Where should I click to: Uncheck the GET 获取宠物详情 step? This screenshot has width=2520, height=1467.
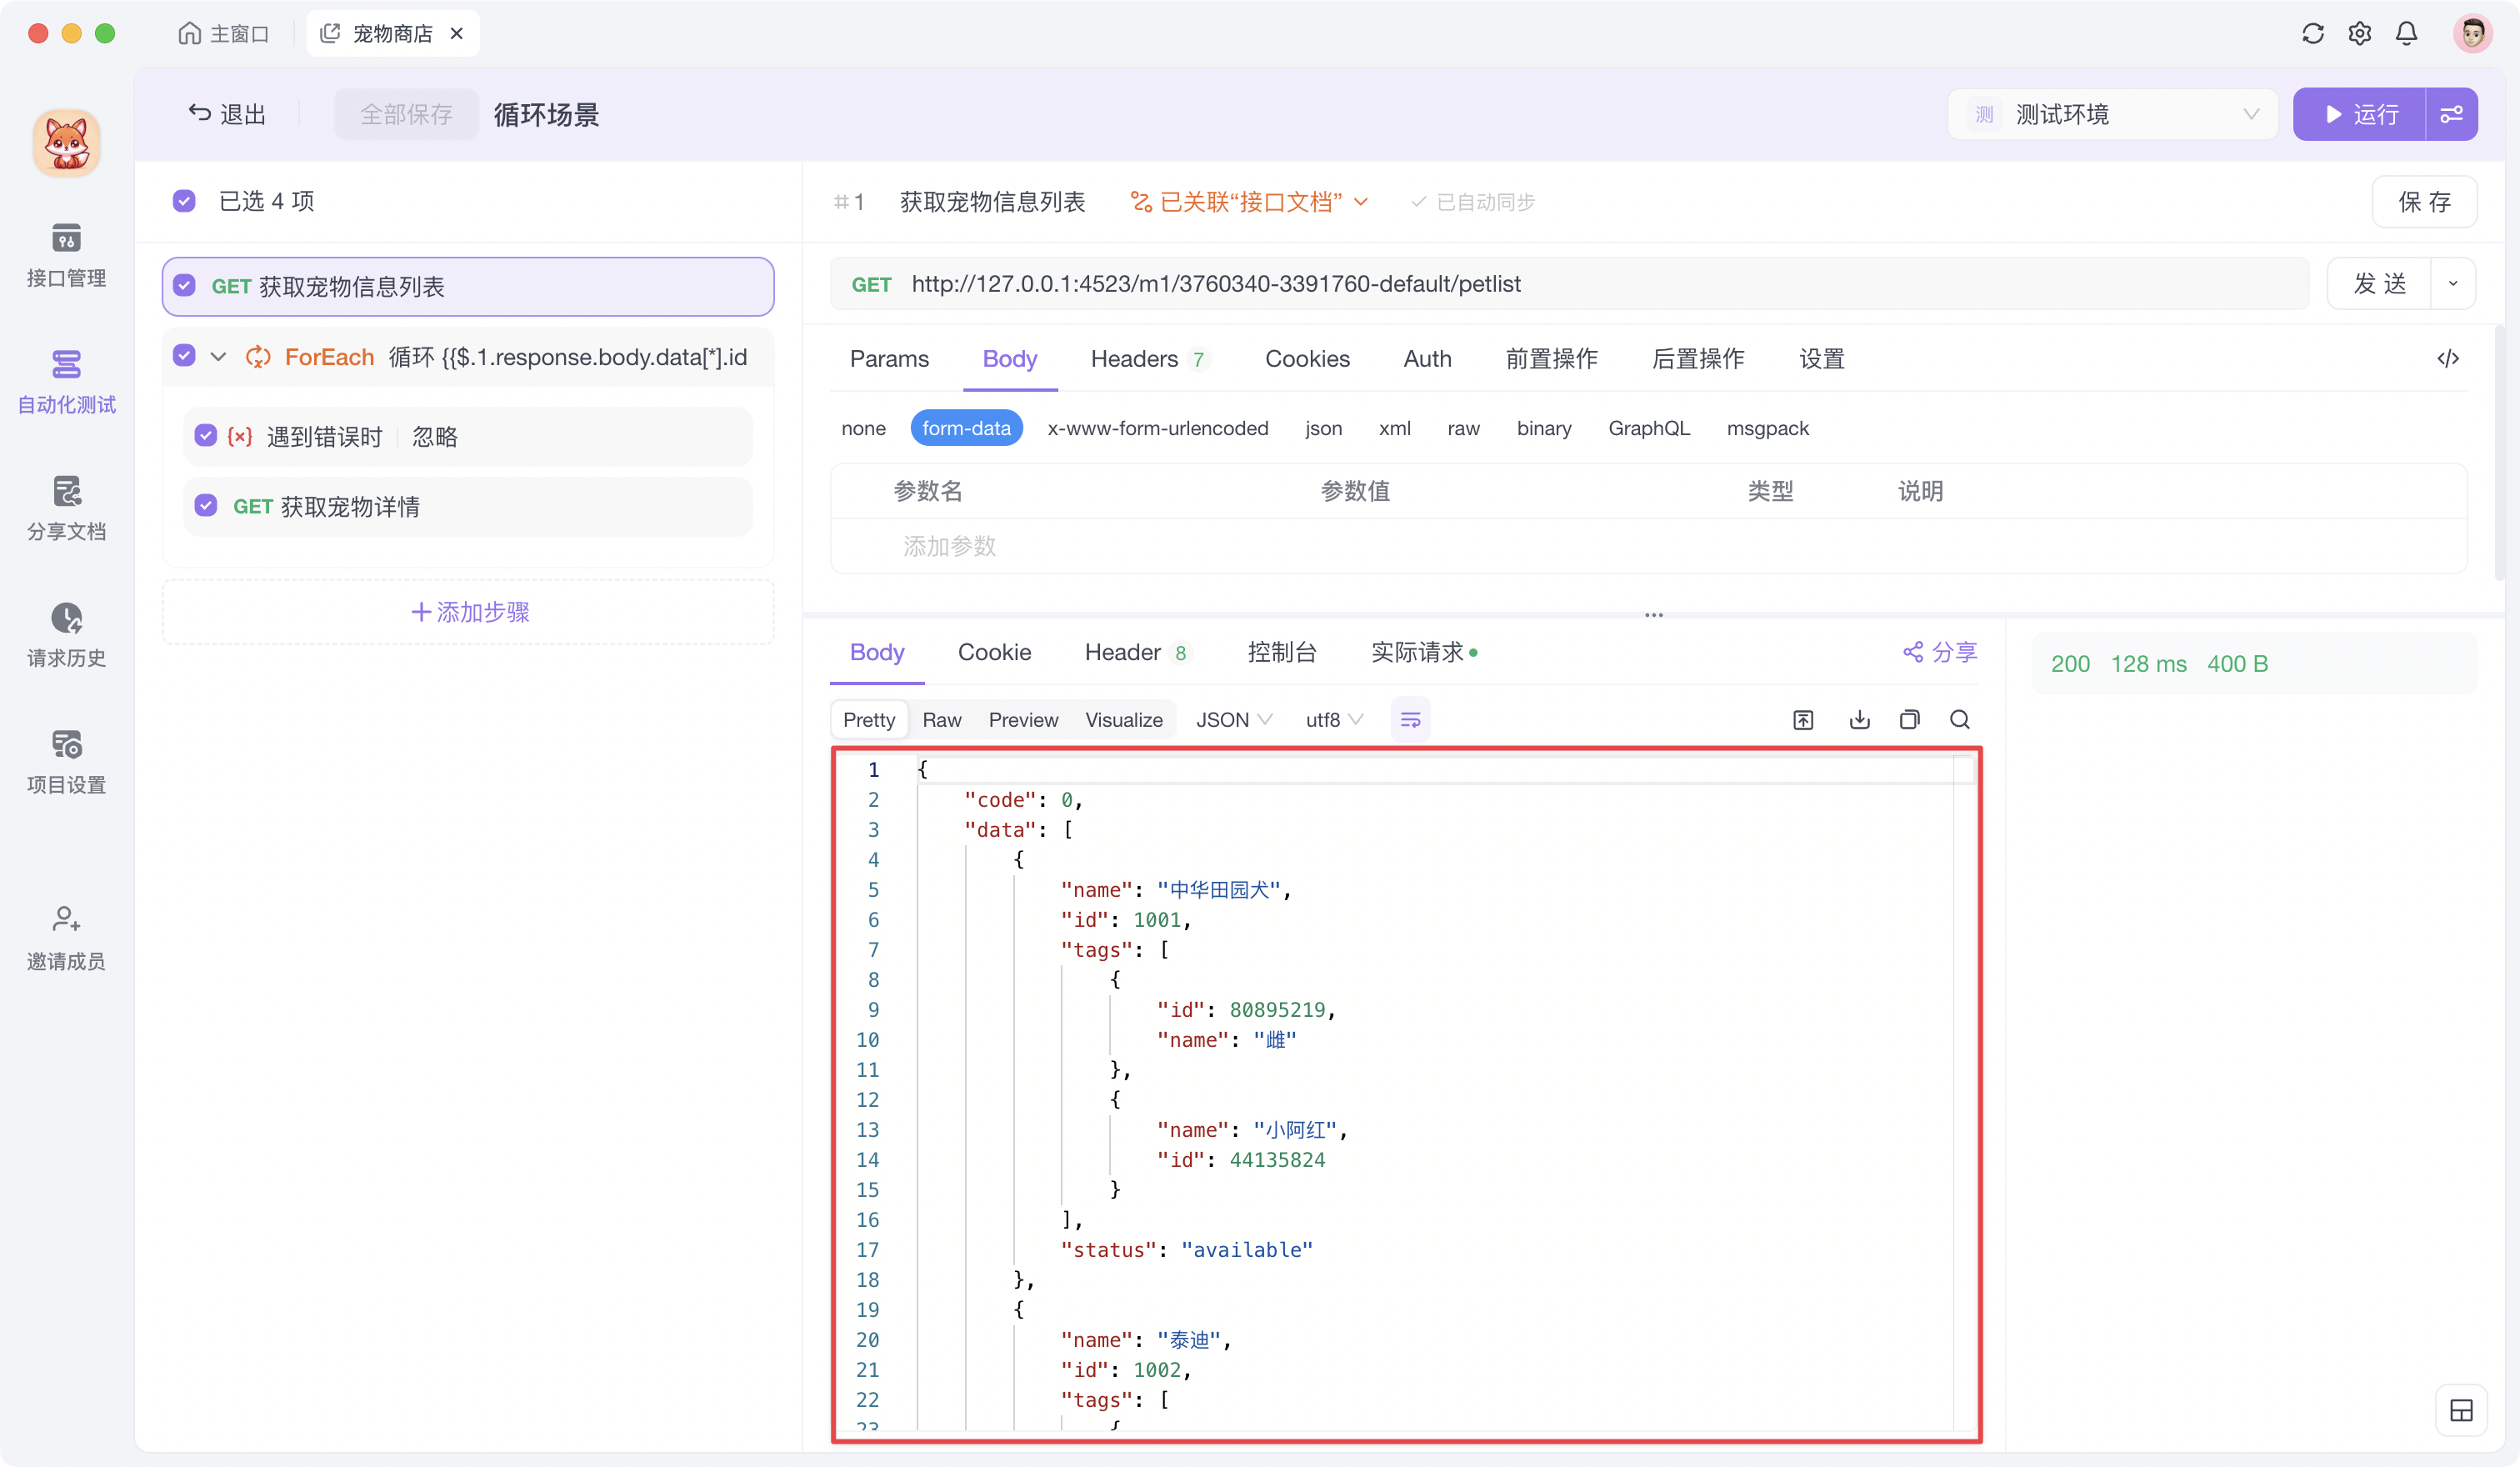coord(205,506)
